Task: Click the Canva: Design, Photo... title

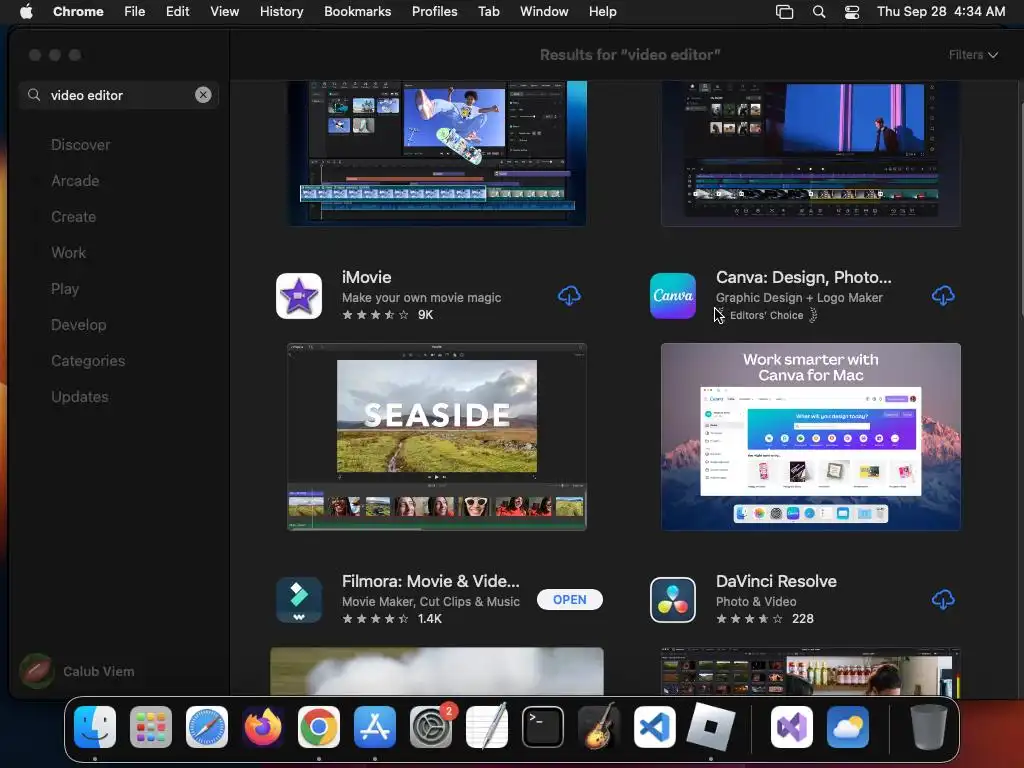Action: click(803, 277)
